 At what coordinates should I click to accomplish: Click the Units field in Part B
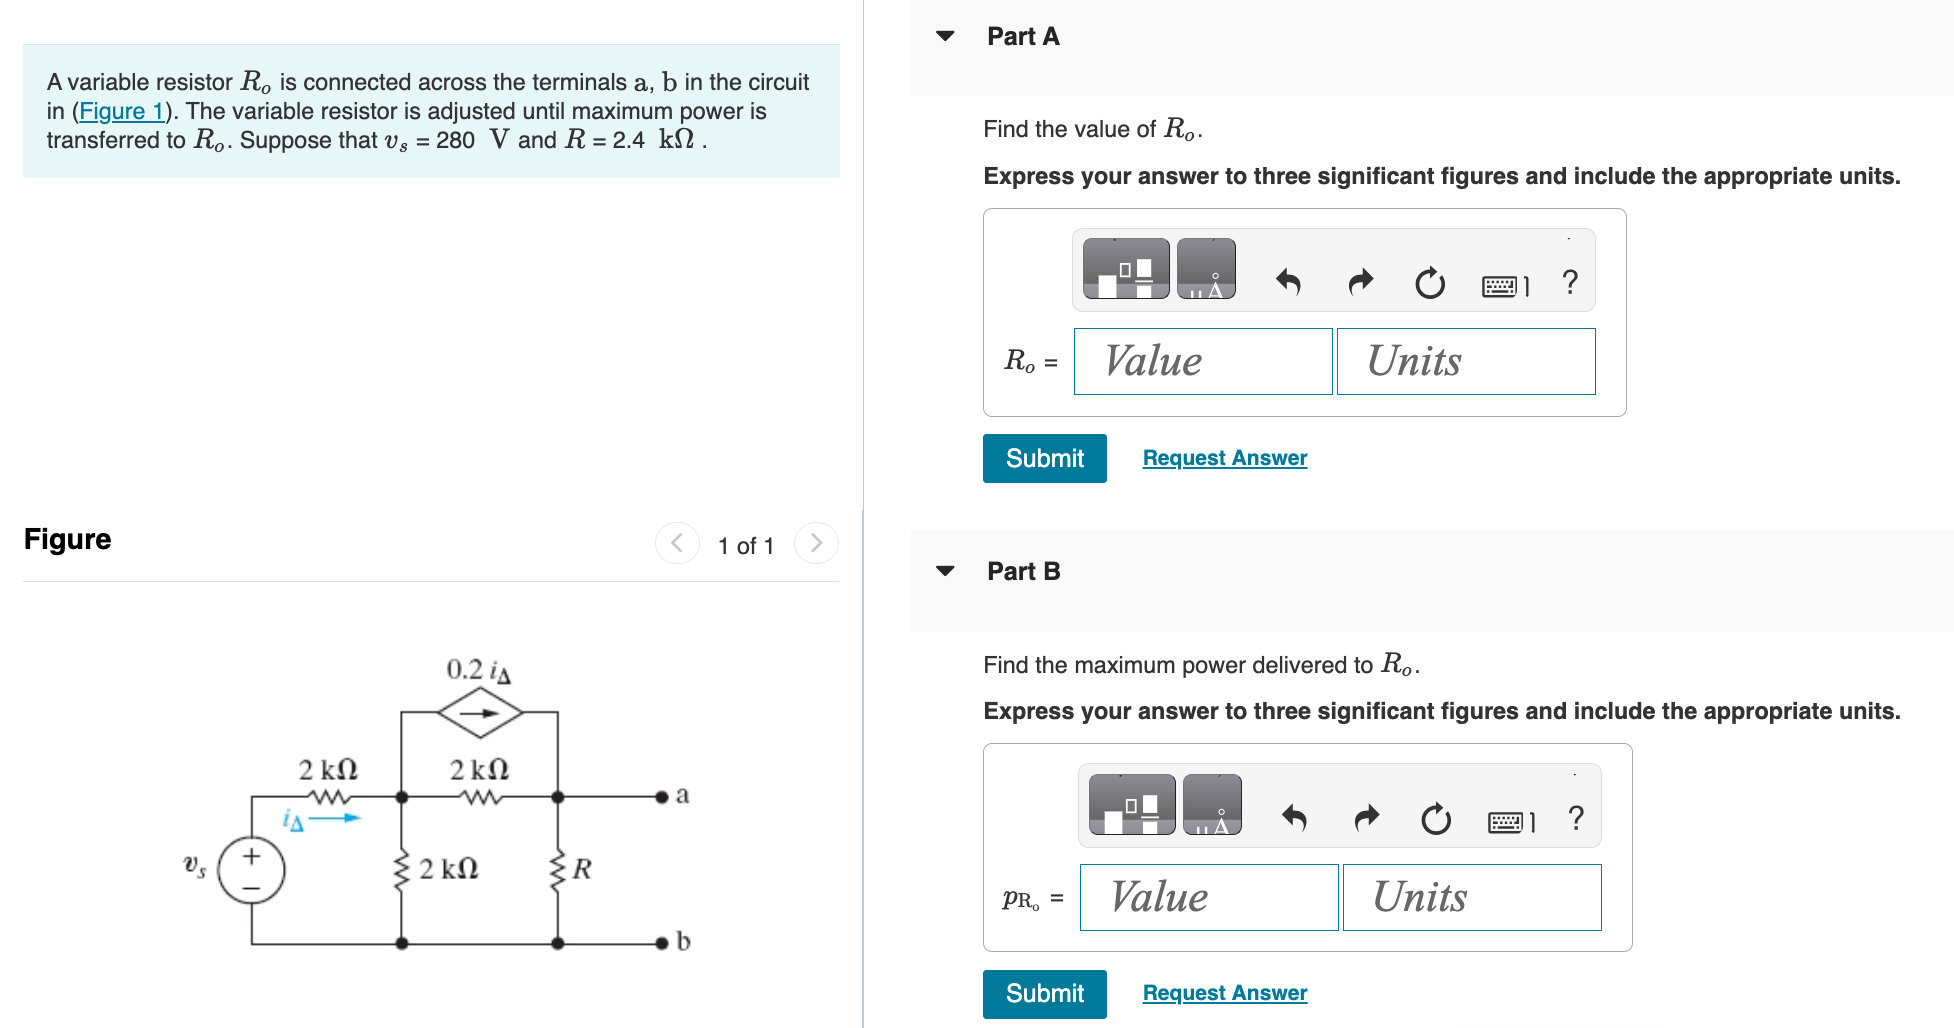pos(1471,897)
